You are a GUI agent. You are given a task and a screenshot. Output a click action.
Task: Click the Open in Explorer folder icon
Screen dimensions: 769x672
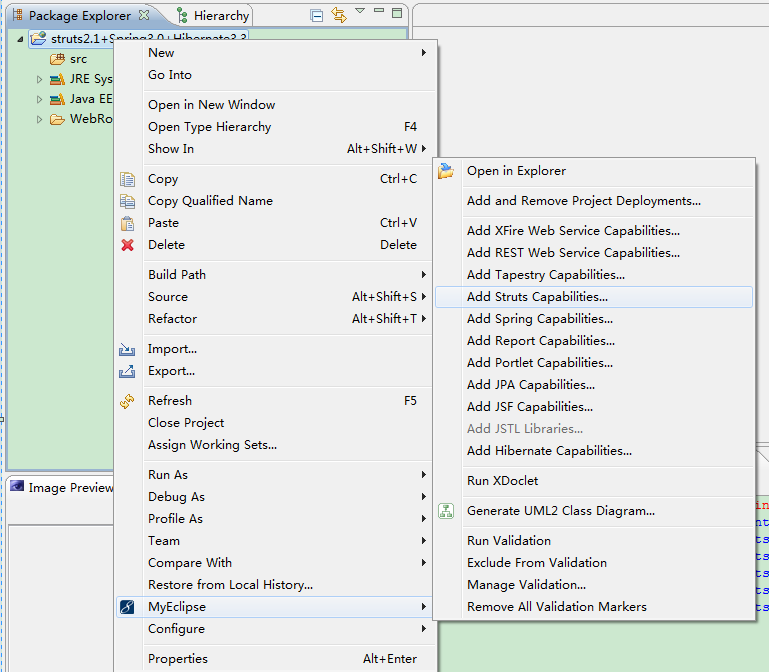[446, 171]
